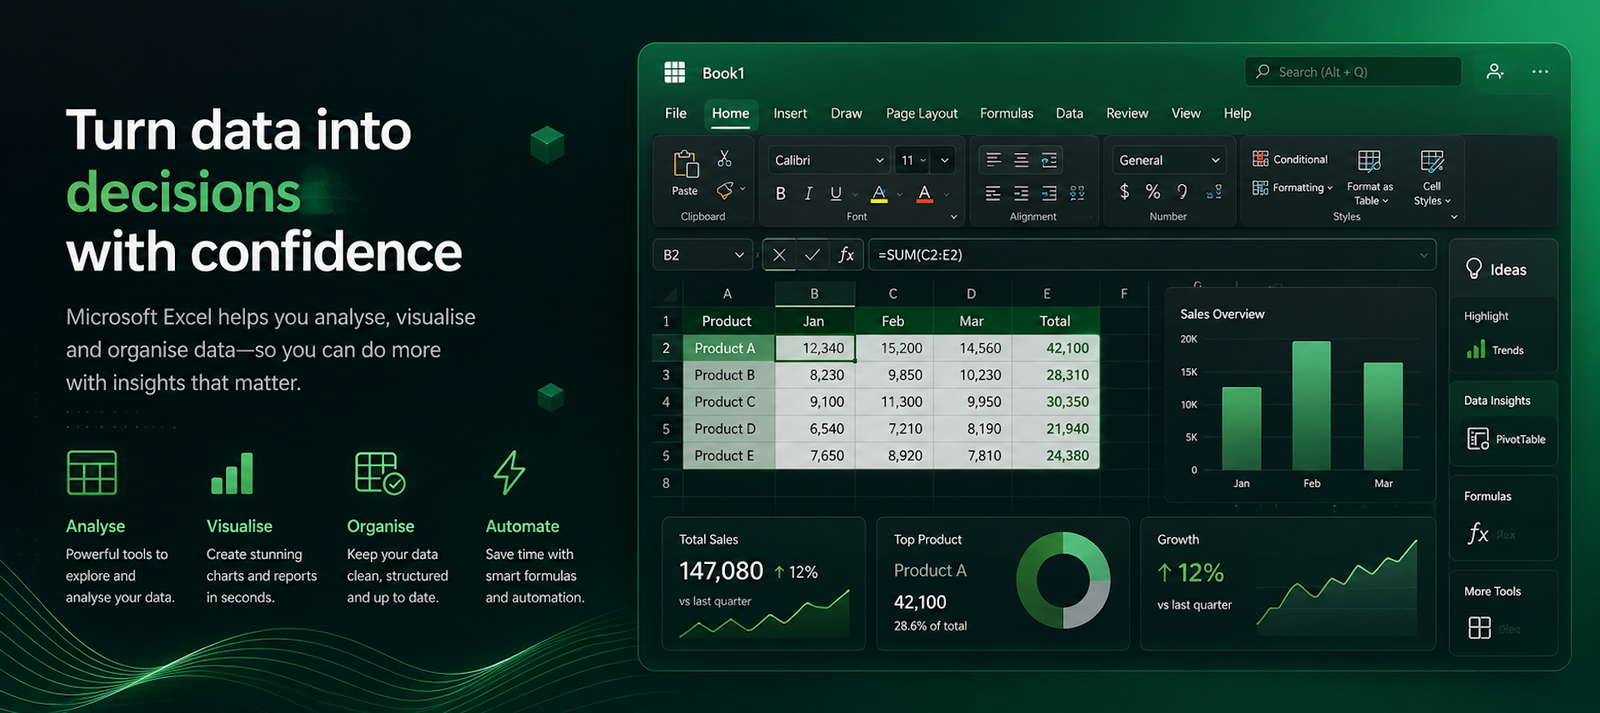Screen dimensions: 1600x713
Task: Switch to the Draw tab
Action: pos(846,113)
